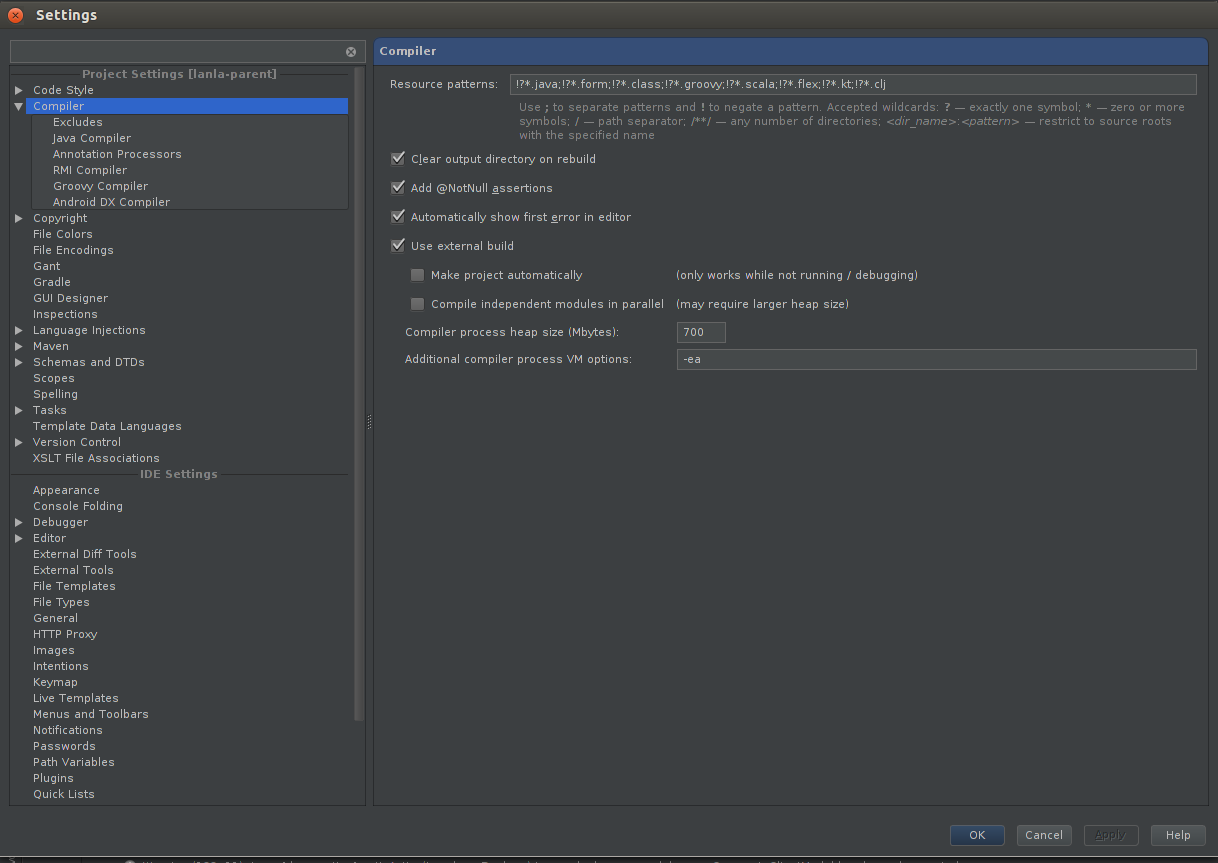Expand the Code Style node

19,90
